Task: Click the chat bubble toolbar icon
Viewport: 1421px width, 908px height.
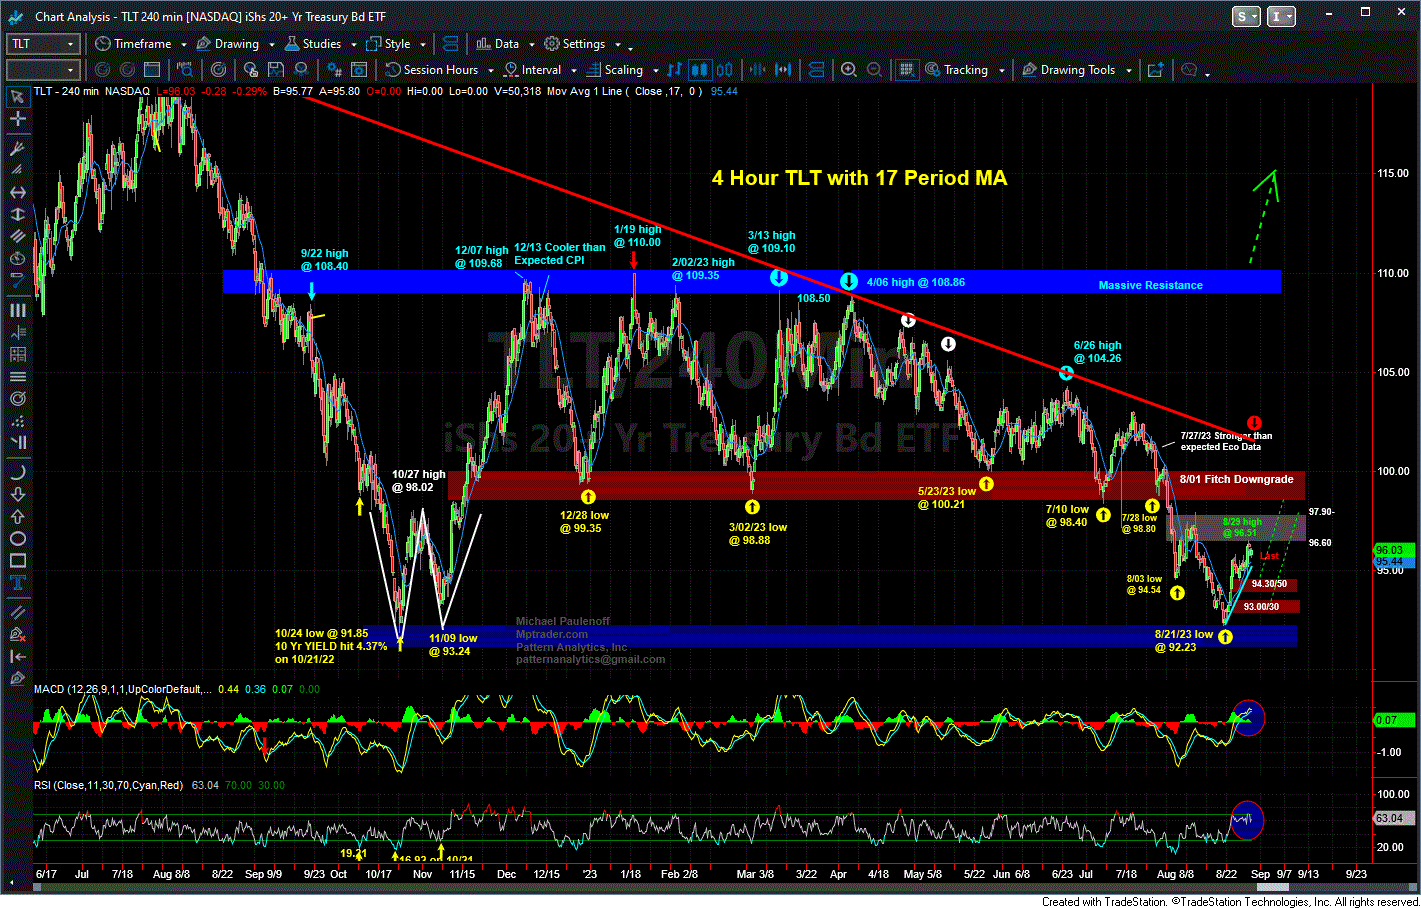Action: [1189, 70]
